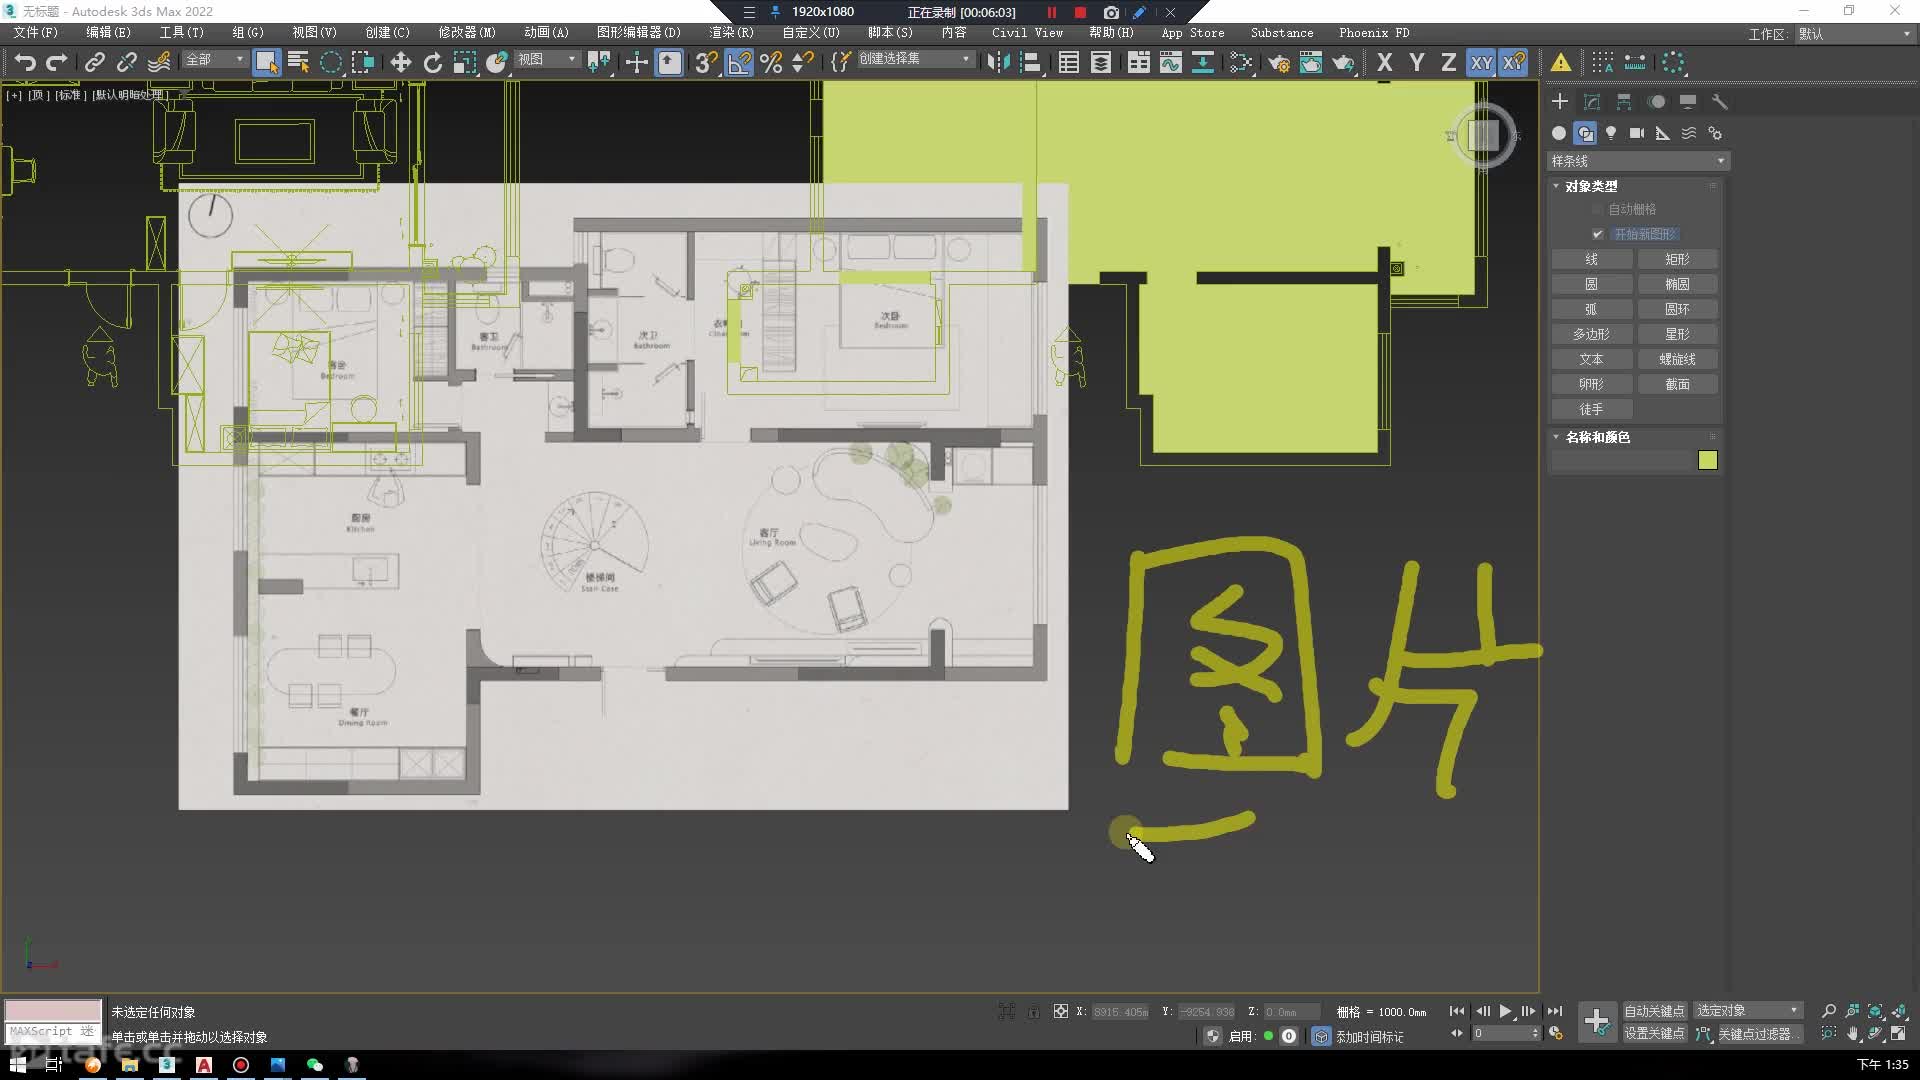Click the Play Animation button
The width and height of the screenshot is (1920, 1080).
coord(1505,1011)
